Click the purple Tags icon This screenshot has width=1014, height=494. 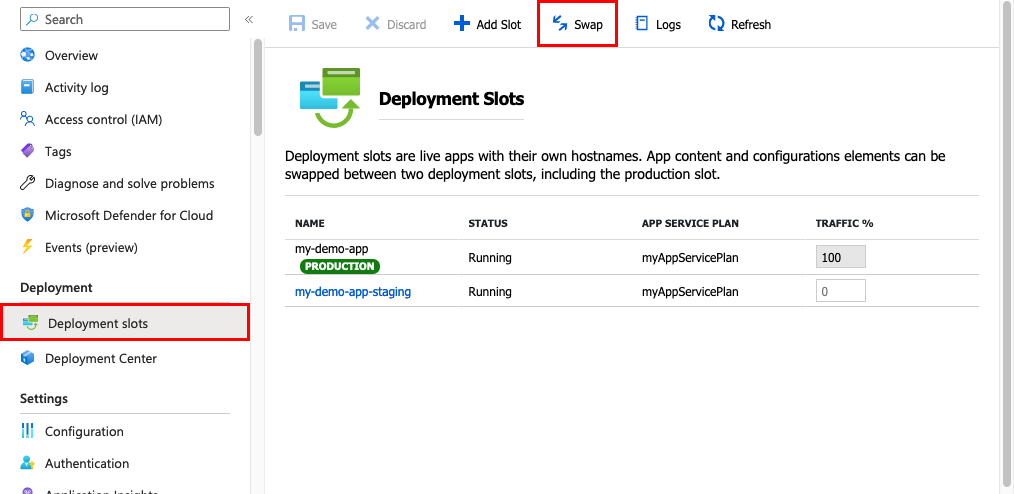click(28, 151)
